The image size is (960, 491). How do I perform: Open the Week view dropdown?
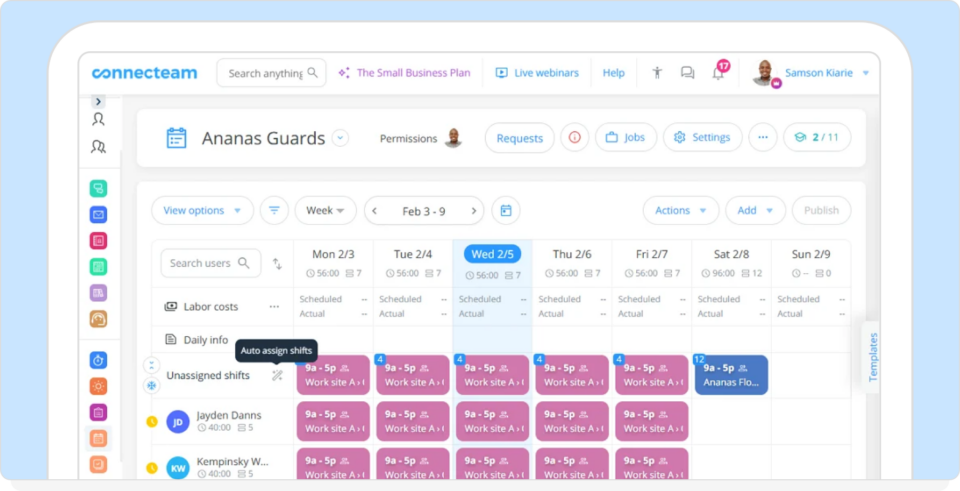click(325, 211)
